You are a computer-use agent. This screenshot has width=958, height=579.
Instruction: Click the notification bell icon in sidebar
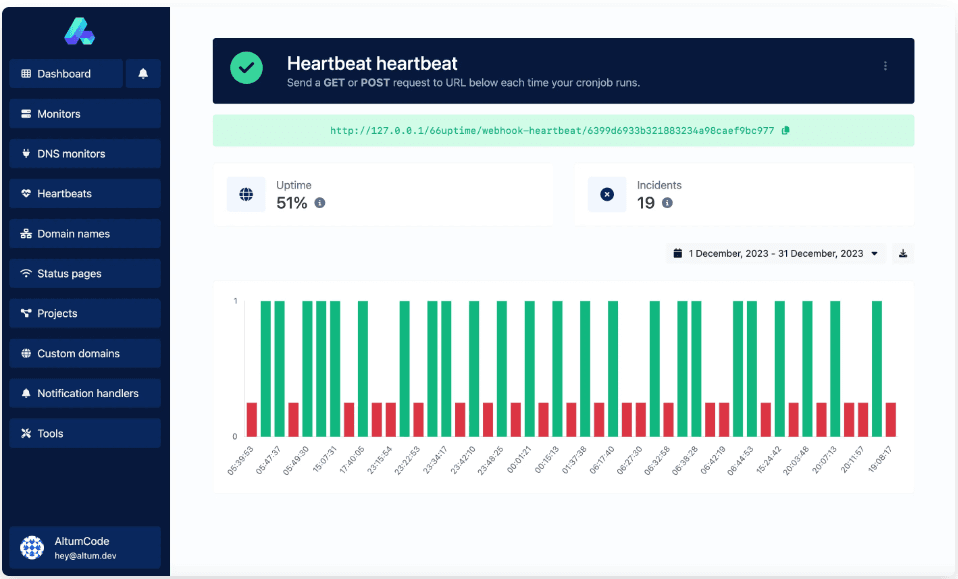pos(143,74)
